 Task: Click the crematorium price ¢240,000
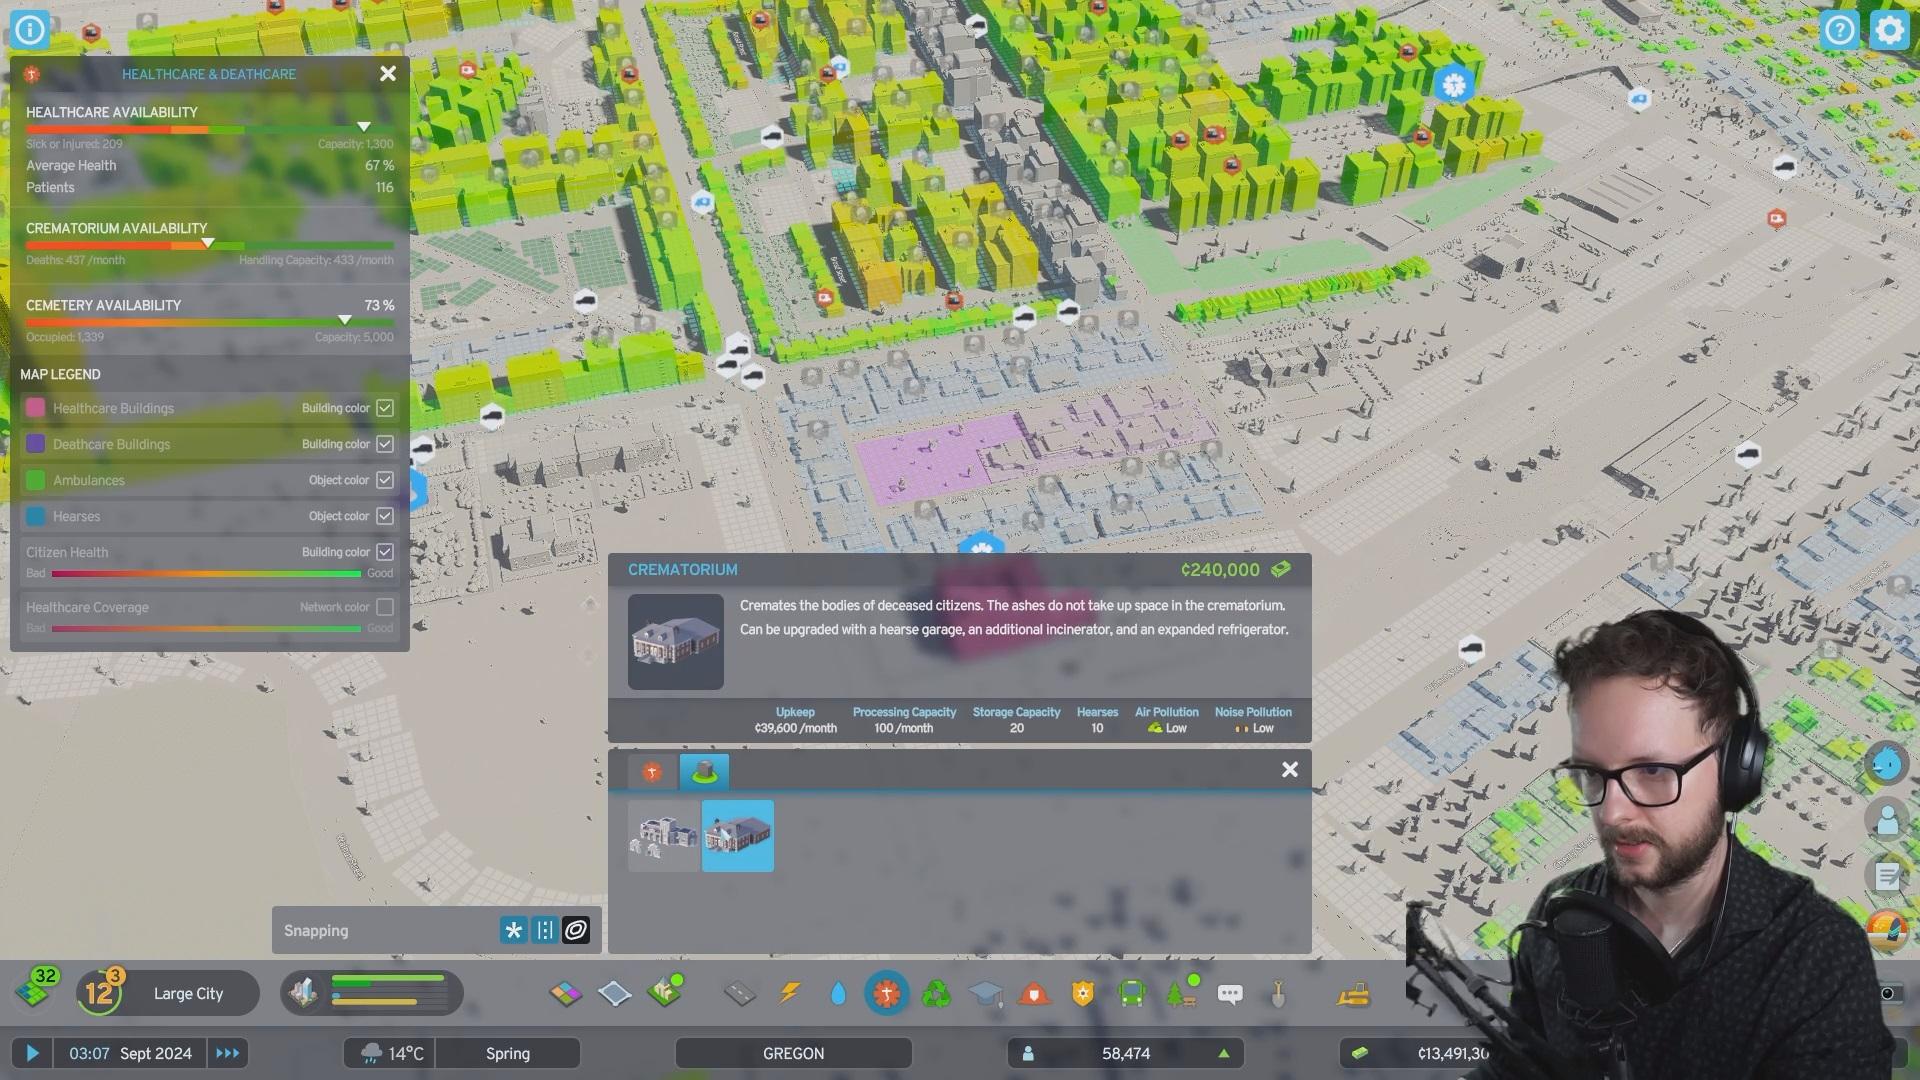tap(1220, 570)
